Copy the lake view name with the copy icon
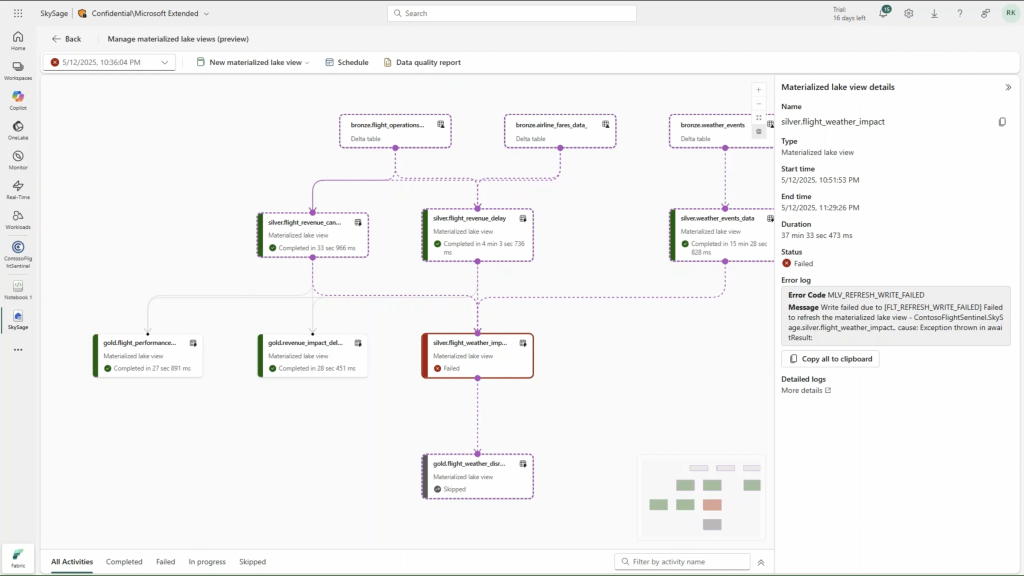The height and width of the screenshot is (576, 1024). pos(1002,121)
